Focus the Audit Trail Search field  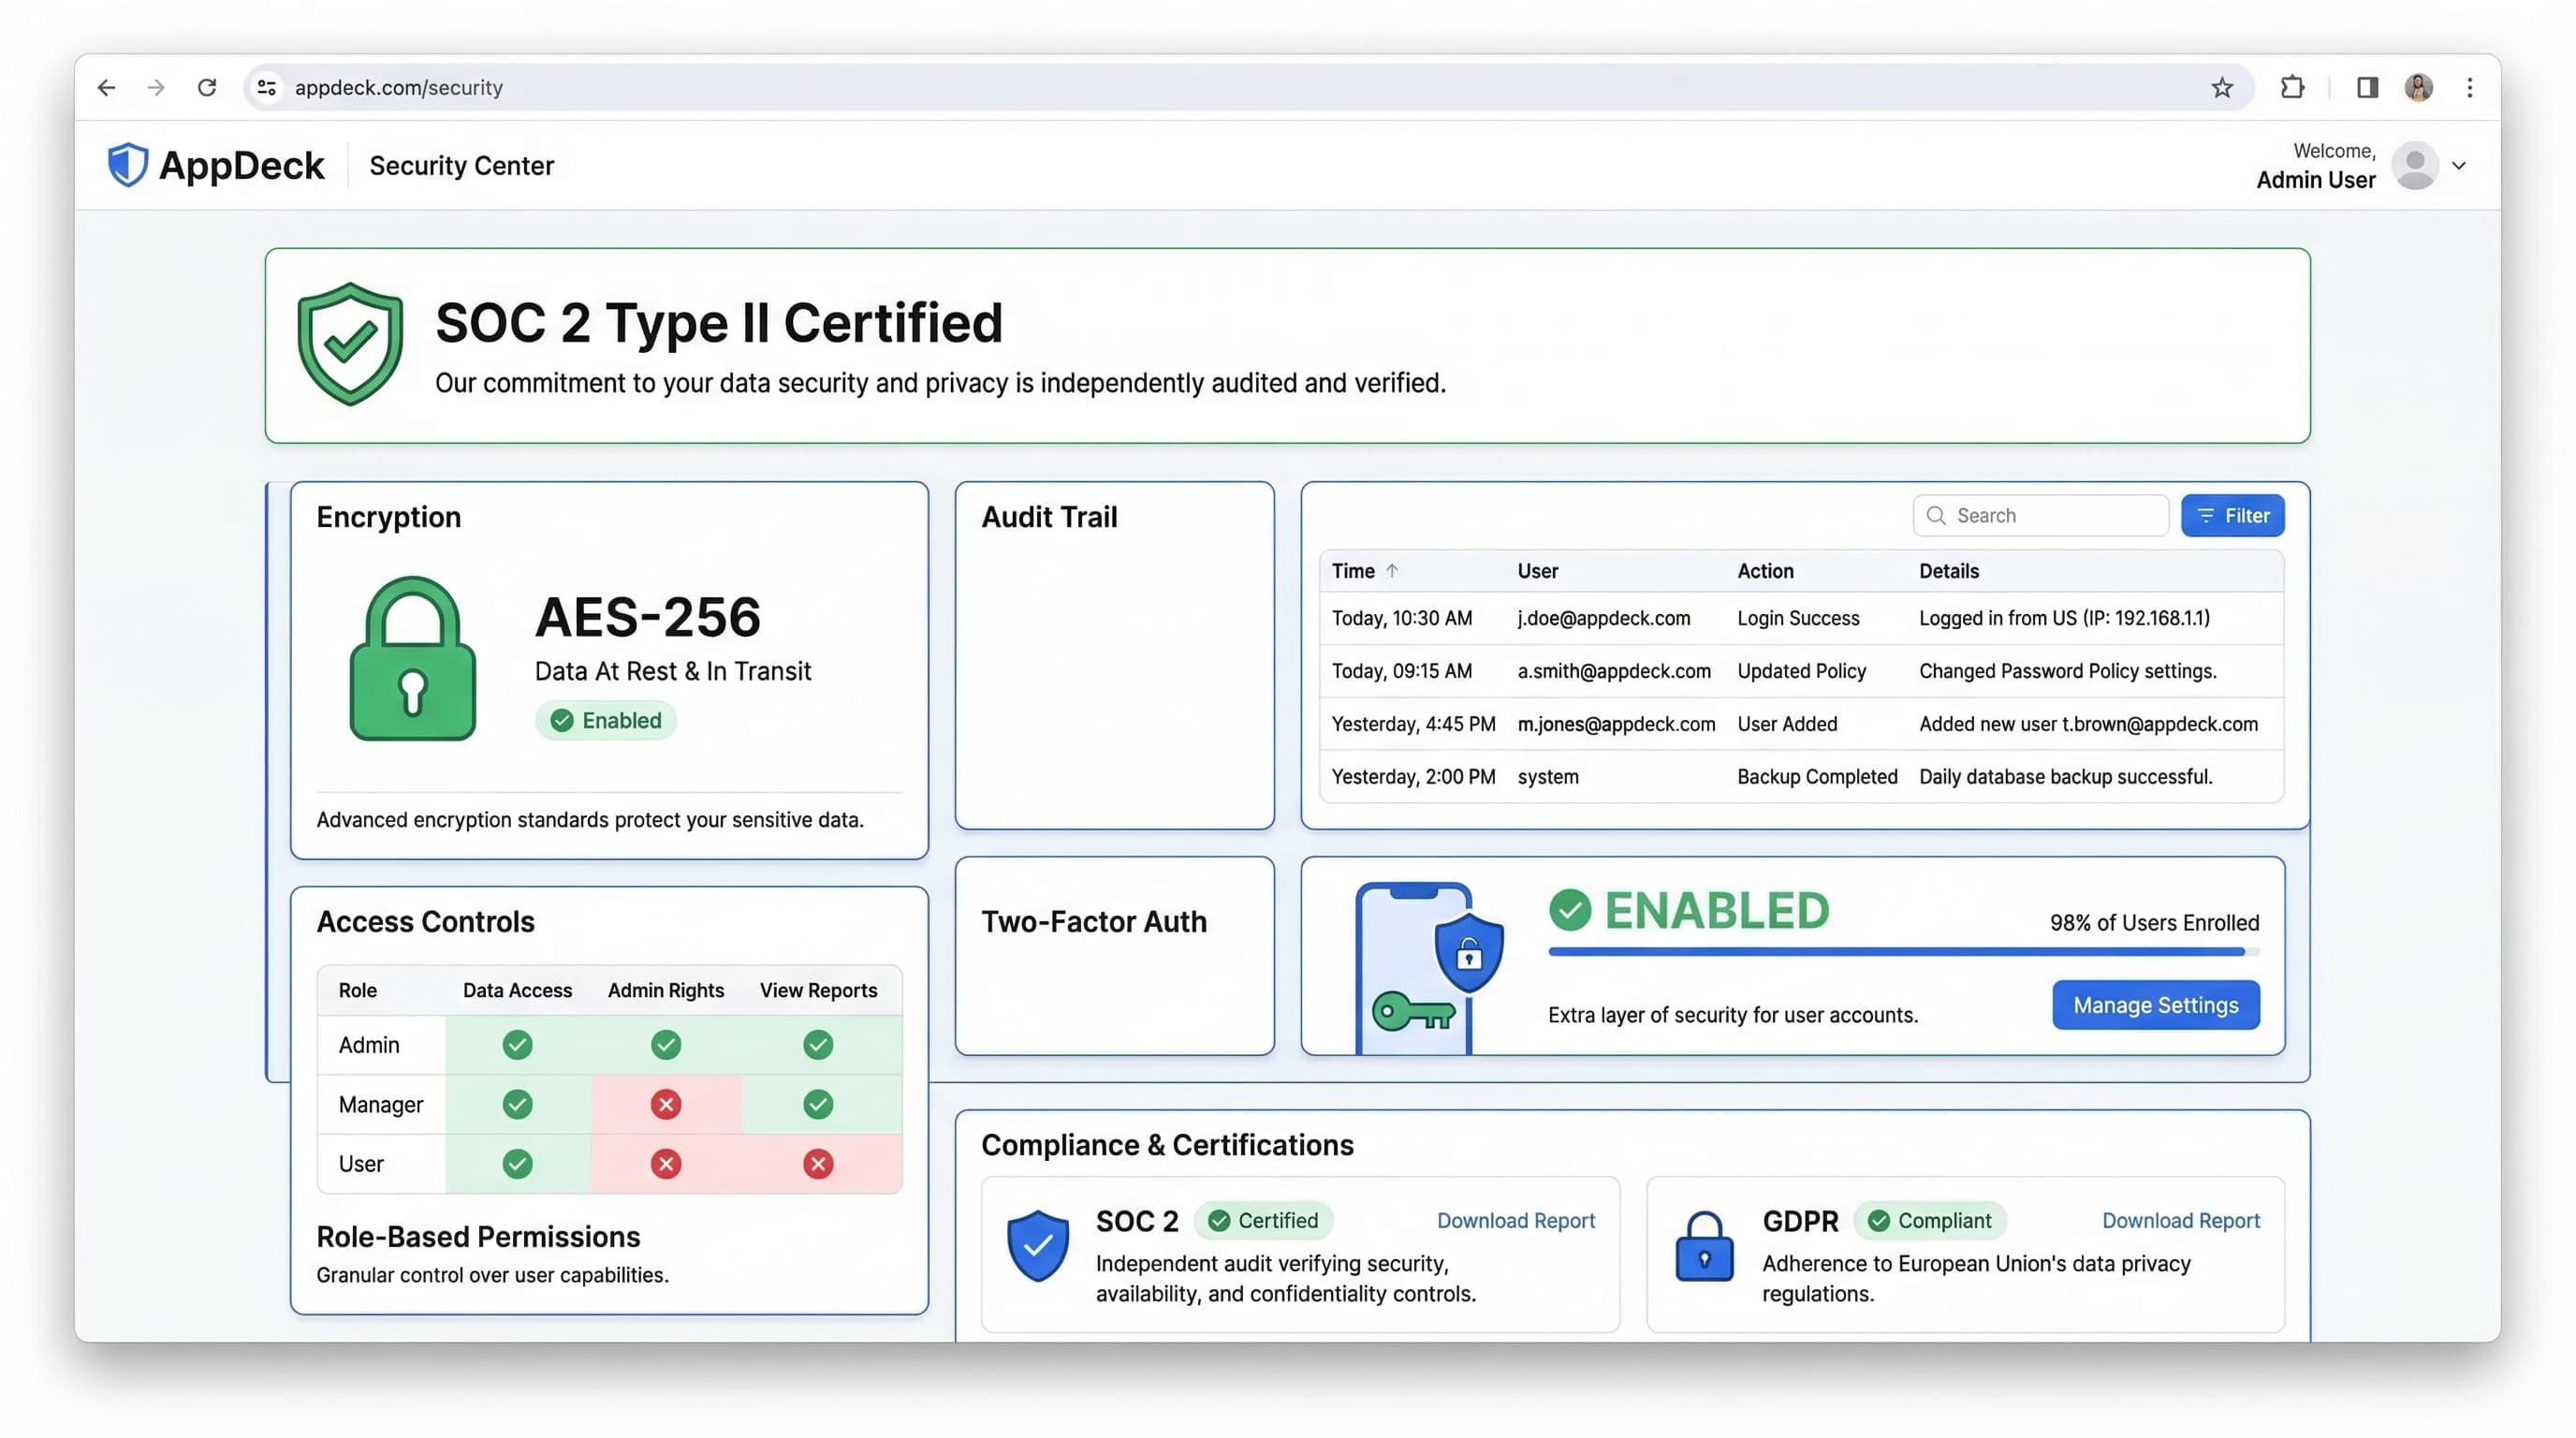(2040, 515)
